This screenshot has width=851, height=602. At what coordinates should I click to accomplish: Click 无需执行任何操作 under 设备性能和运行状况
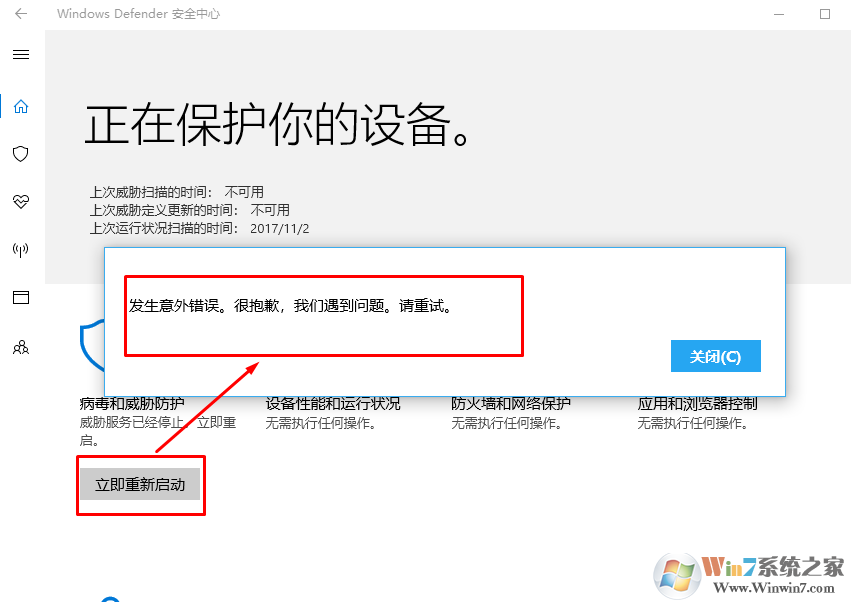tap(321, 423)
